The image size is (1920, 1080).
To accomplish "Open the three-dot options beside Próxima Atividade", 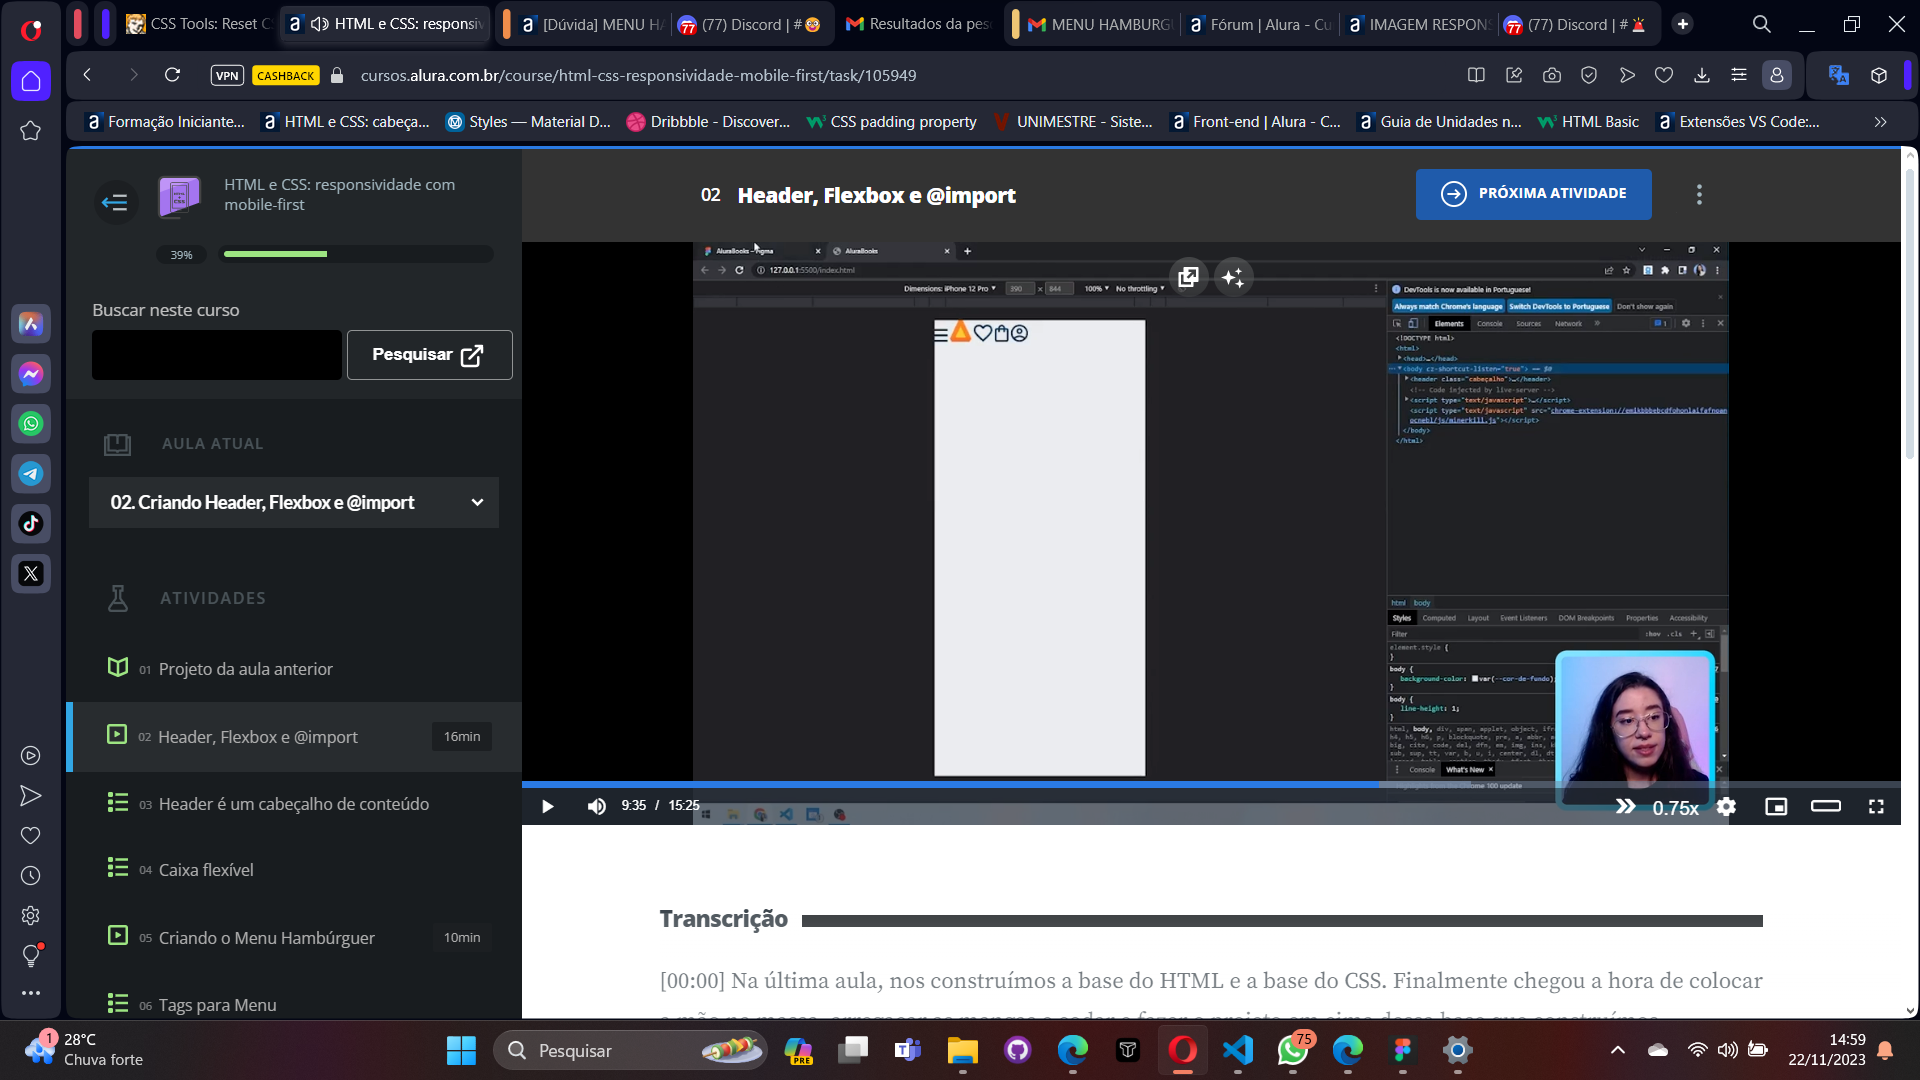I will coord(1699,195).
